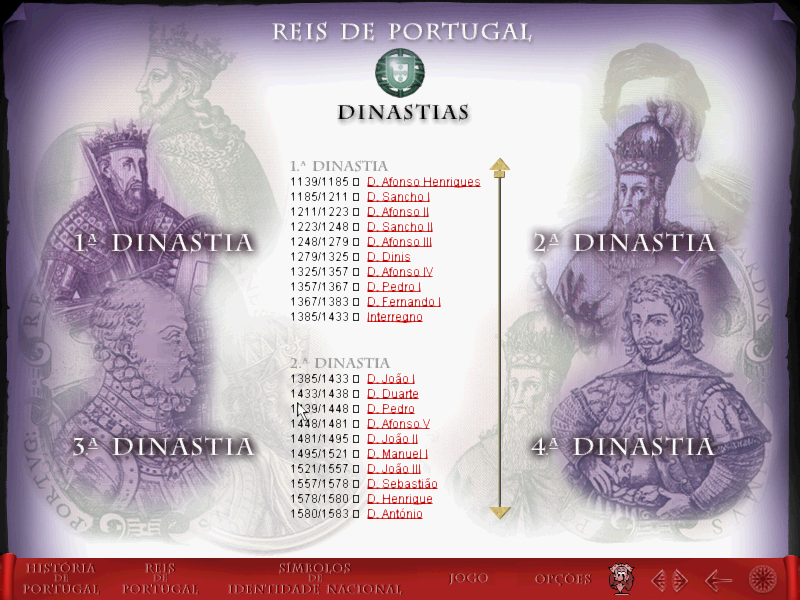Go to next page with right triangle arrow
Image resolution: width=800 pixels, height=600 pixels.
coord(680,580)
